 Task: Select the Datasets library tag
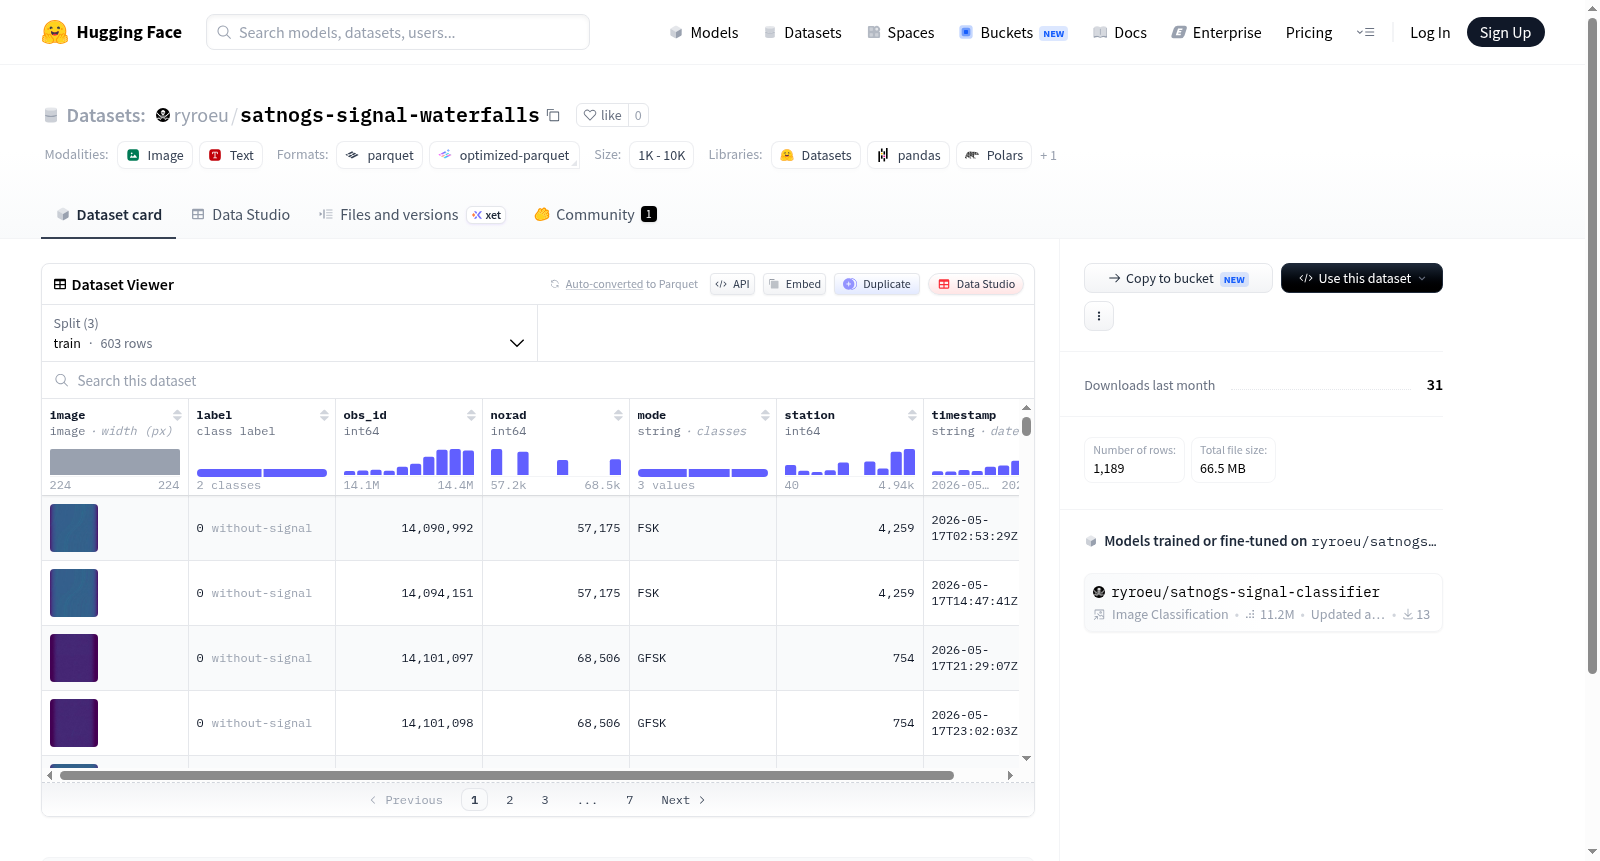click(x=816, y=155)
